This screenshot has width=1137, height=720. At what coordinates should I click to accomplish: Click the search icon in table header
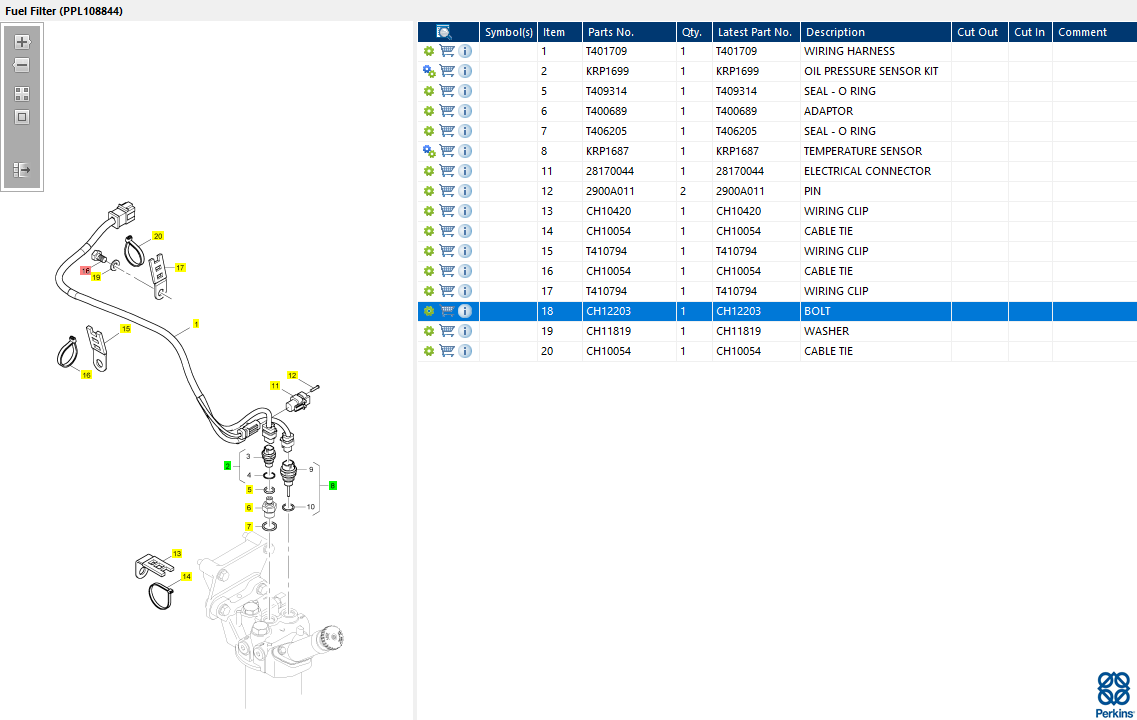pyautogui.click(x=444, y=32)
